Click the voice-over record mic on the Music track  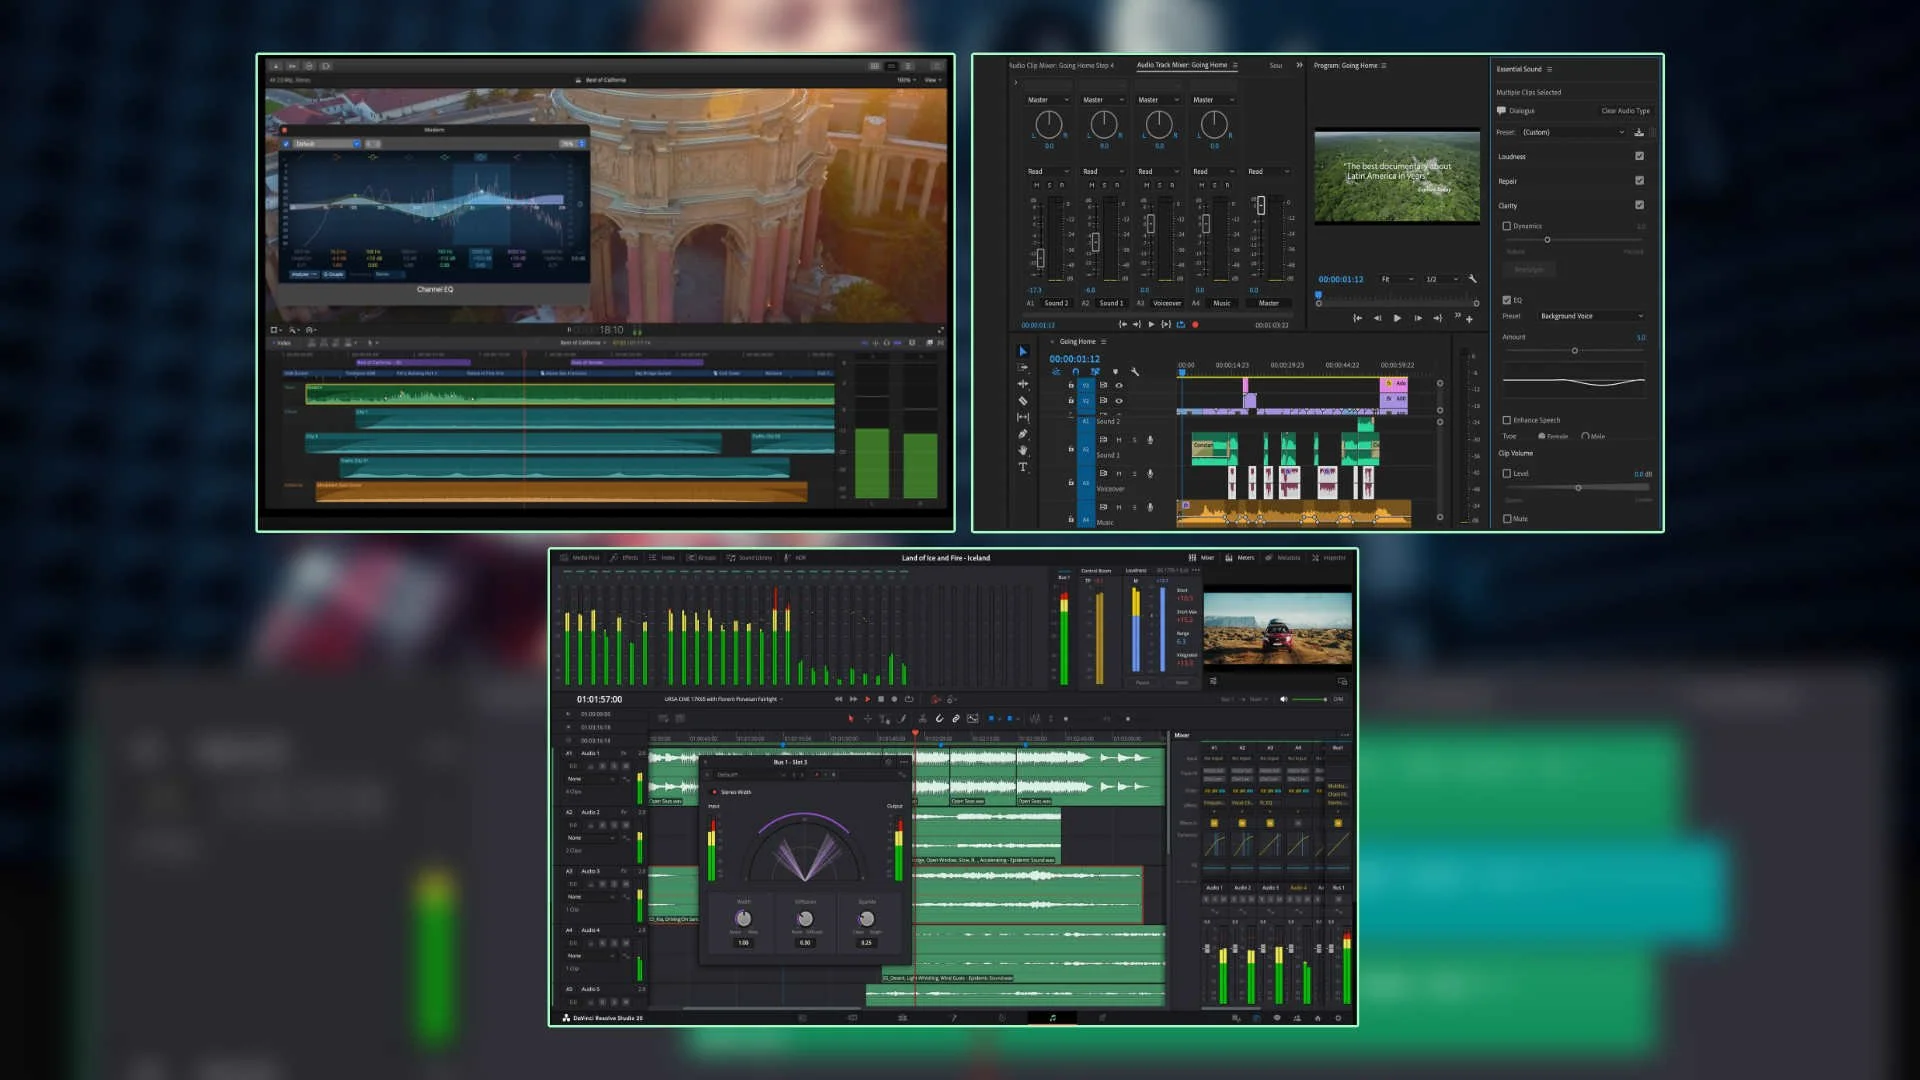tap(1150, 507)
